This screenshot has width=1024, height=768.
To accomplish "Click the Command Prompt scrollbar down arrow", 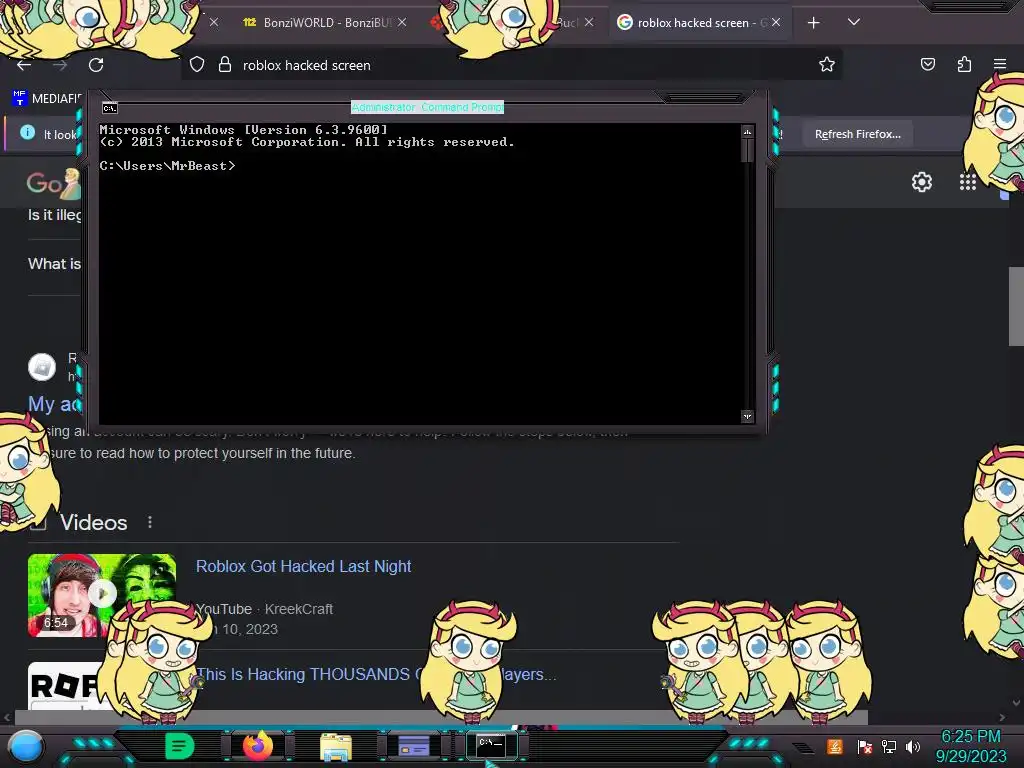I will (748, 417).
